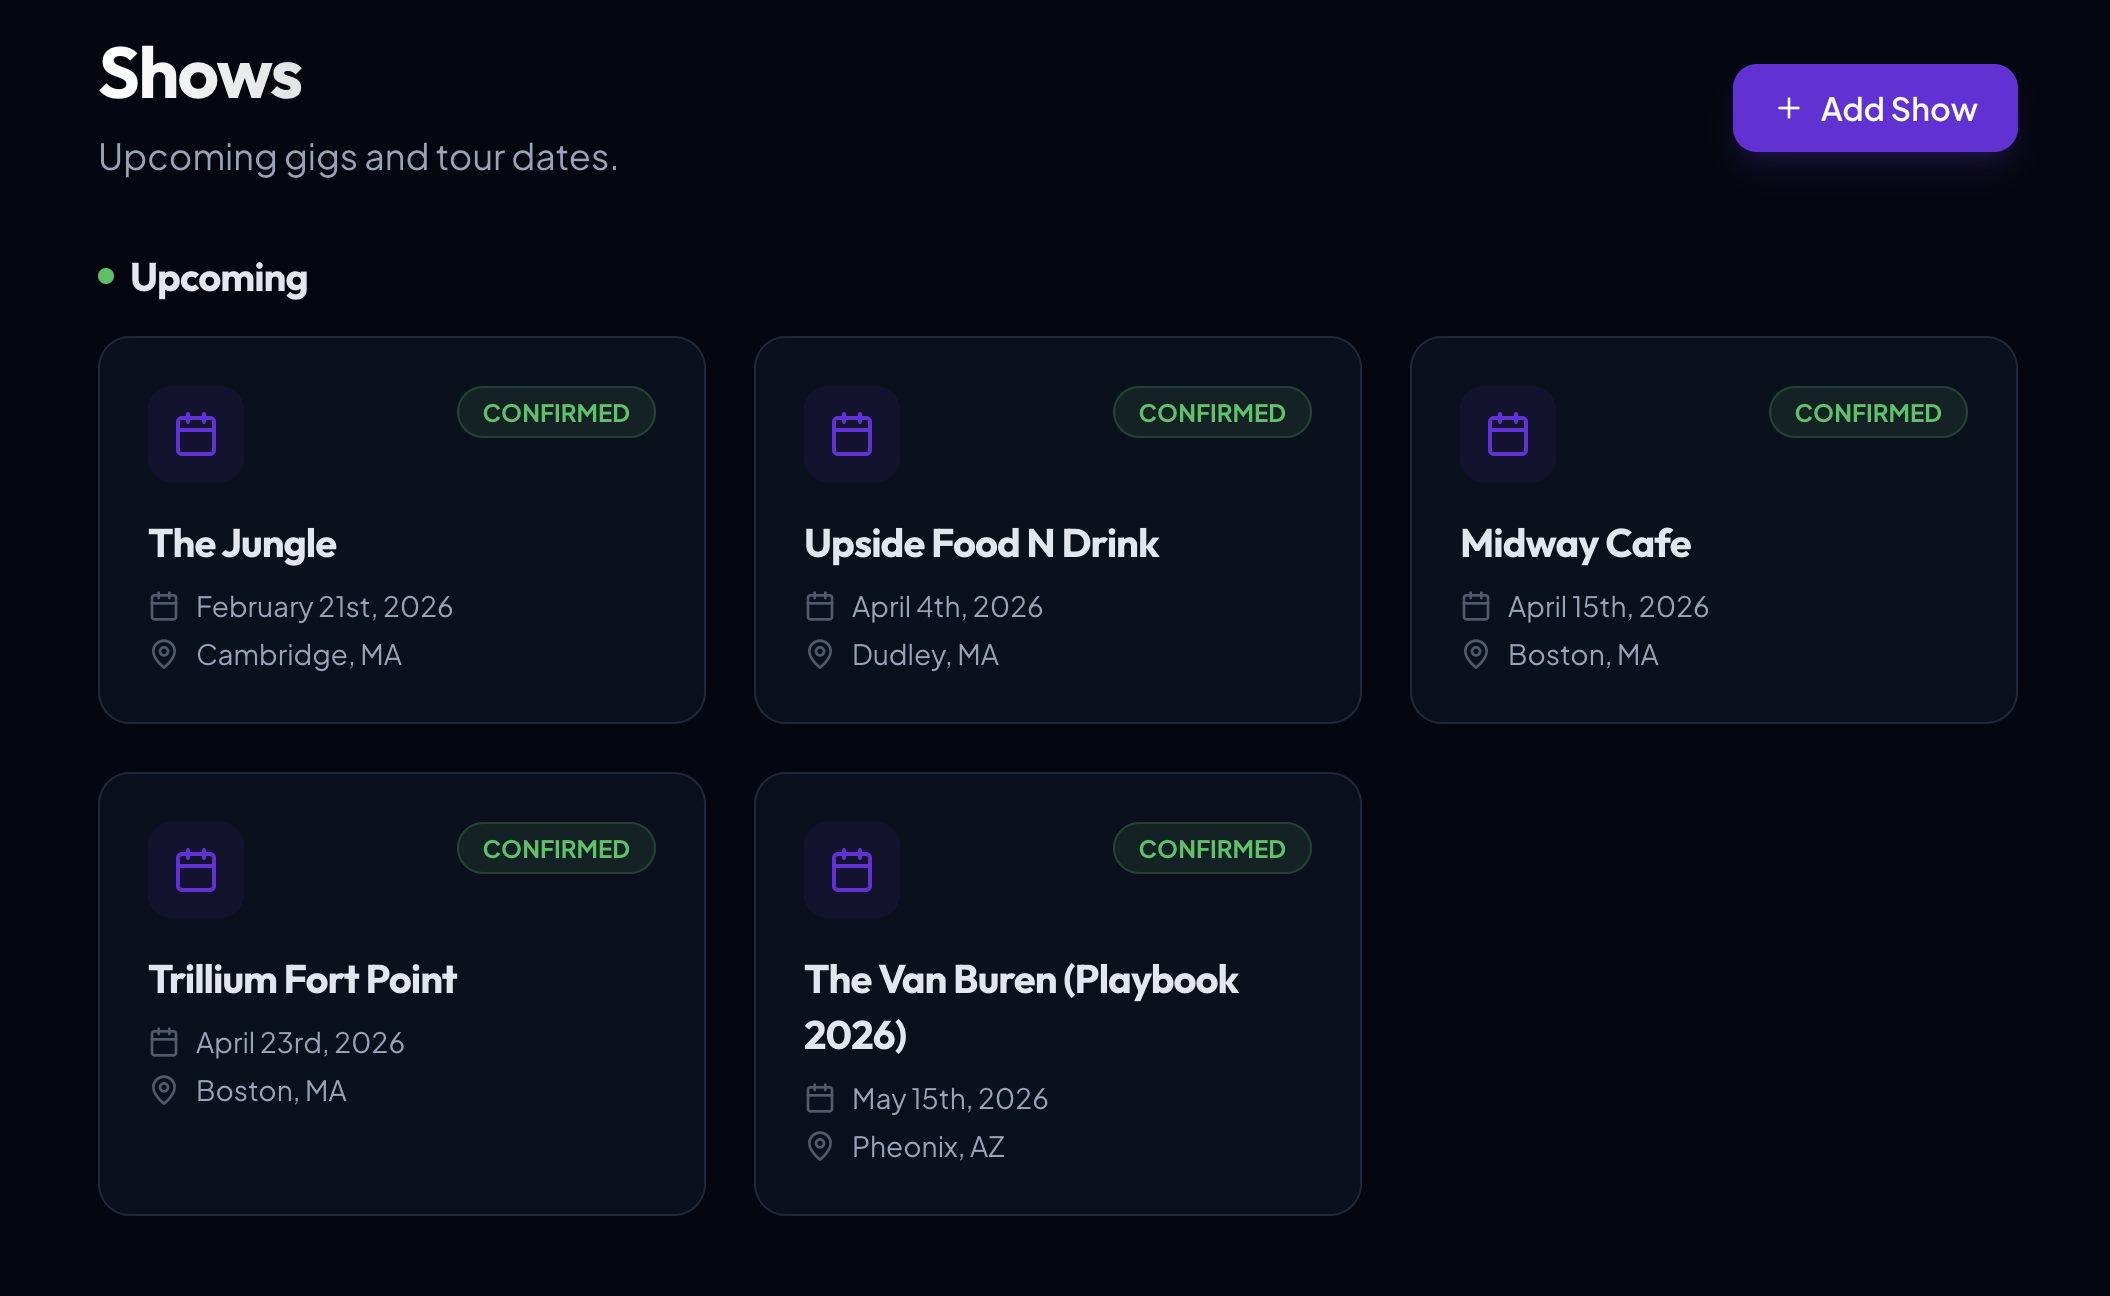This screenshot has height=1296, width=2110.
Task: Toggle the CONFIRMED badge on The Van Buren show
Action: 1211,848
